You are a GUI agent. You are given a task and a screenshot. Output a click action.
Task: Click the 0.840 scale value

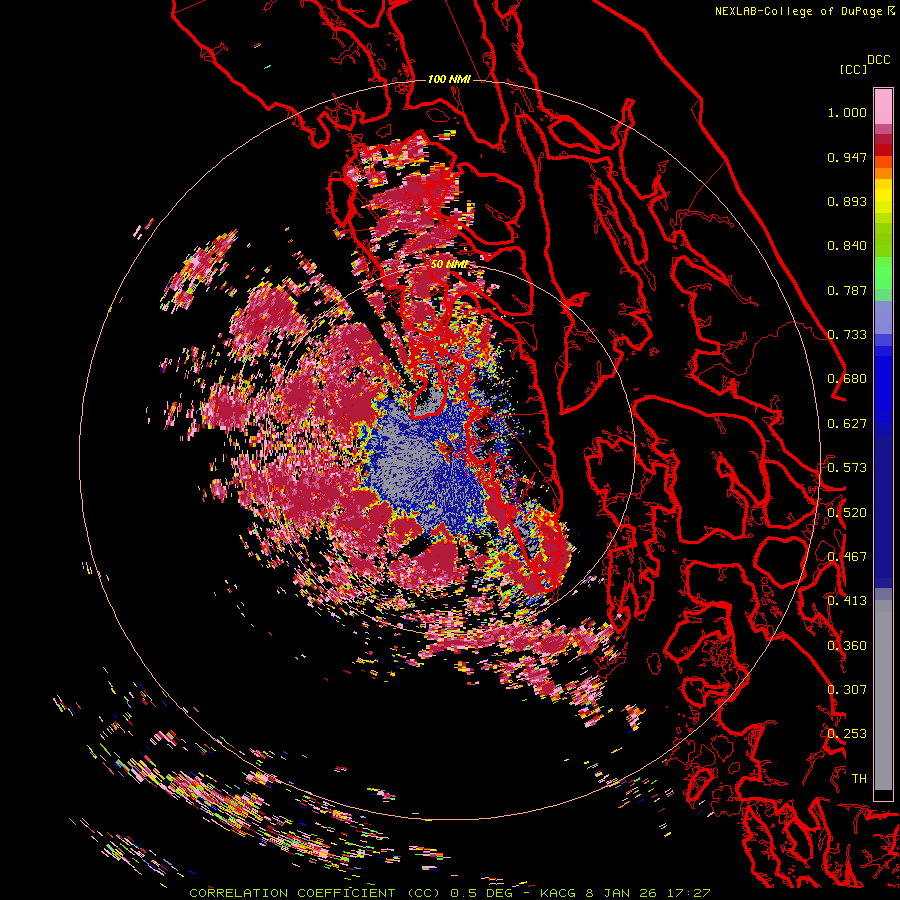(x=847, y=246)
